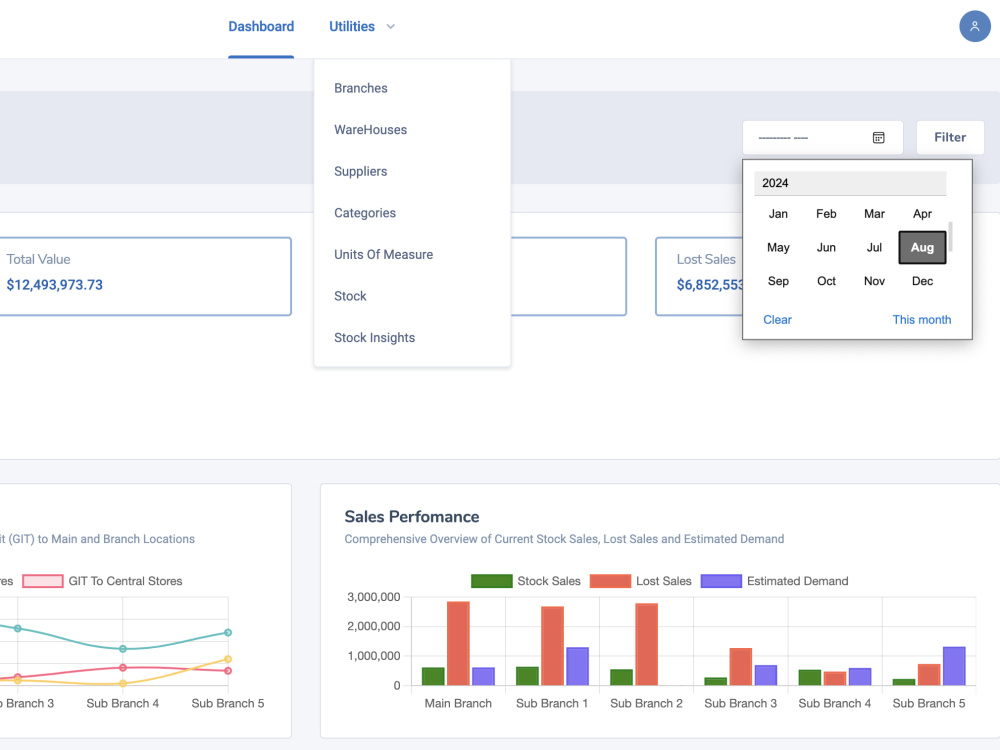Click Main Branch Lost Sales bar
The width and height of the screenshot is (1000, 750).
tap(458, 643)
